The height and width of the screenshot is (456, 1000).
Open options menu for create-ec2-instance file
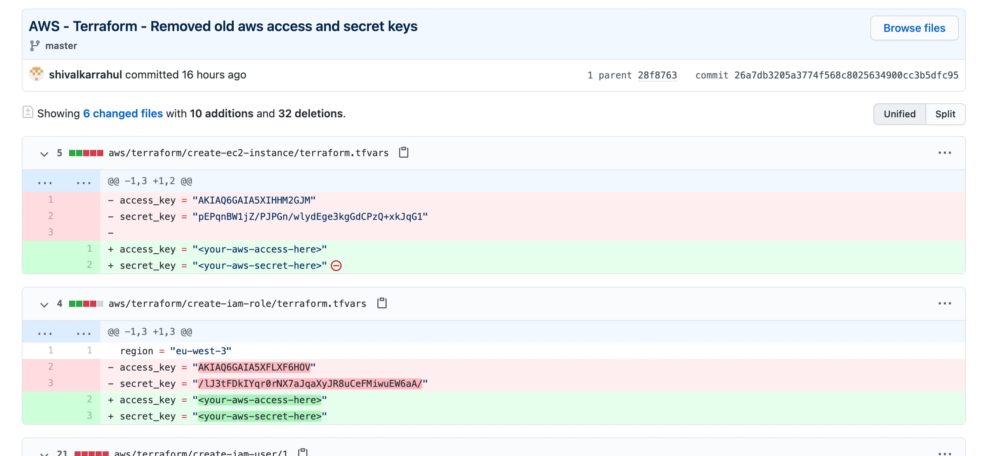point(945,153)
